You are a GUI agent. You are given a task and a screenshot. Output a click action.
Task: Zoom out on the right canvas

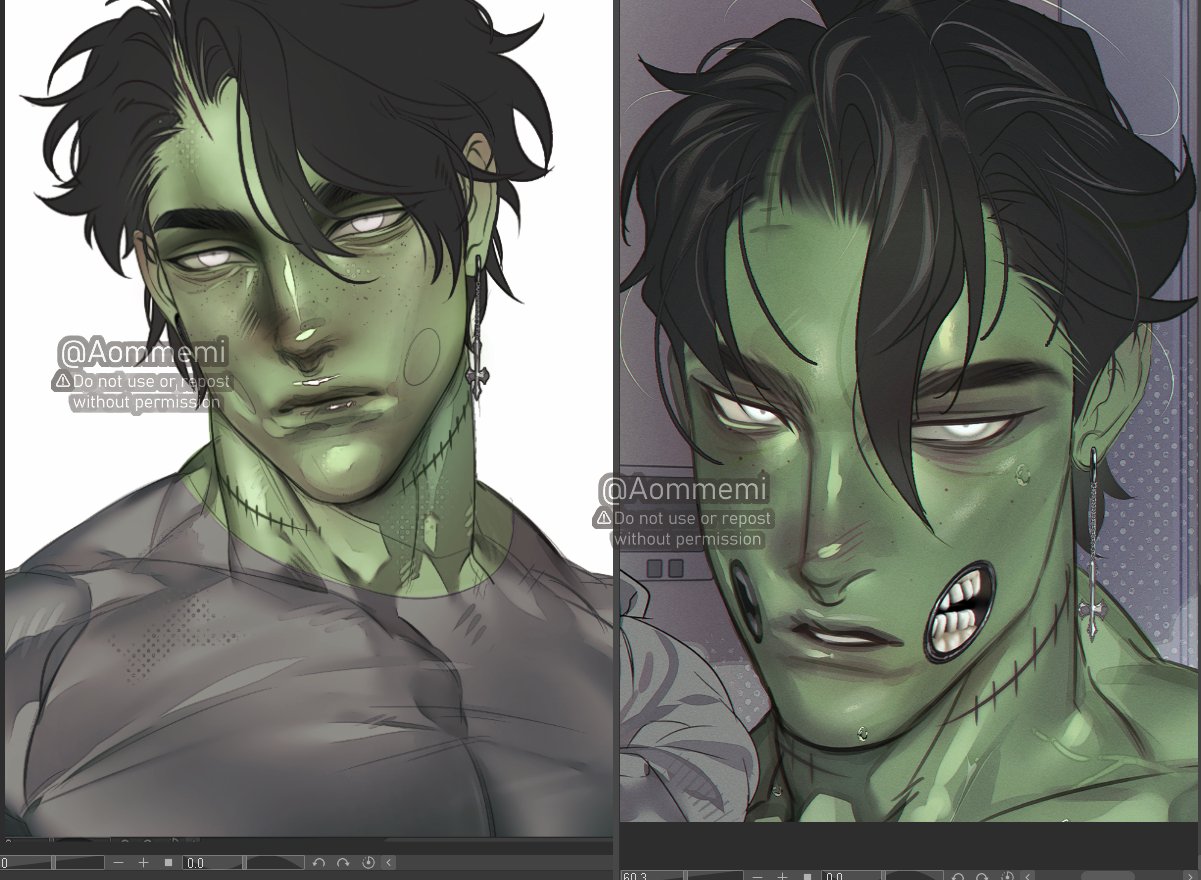point(757,876)
